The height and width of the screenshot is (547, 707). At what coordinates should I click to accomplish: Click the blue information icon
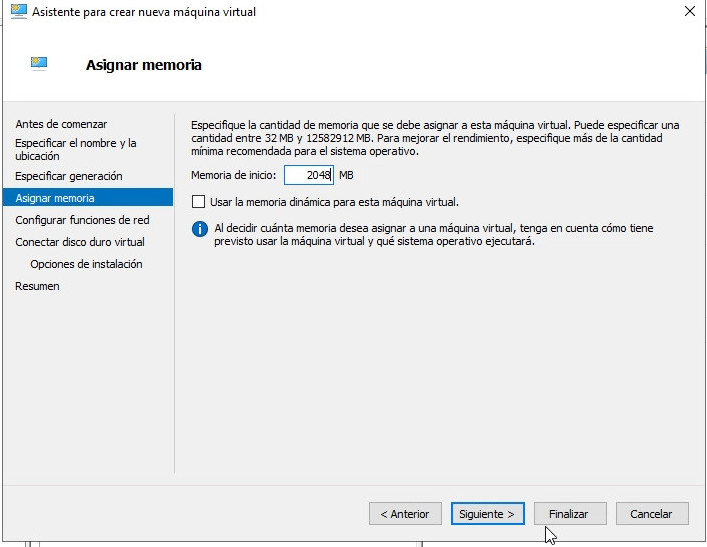point(199,229)
